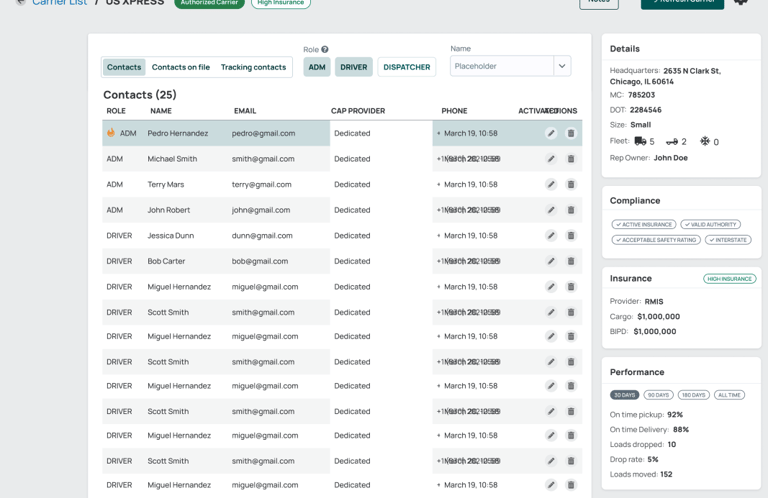
Task: Open the Role help question-mark icon
Action: click(325, 49)
